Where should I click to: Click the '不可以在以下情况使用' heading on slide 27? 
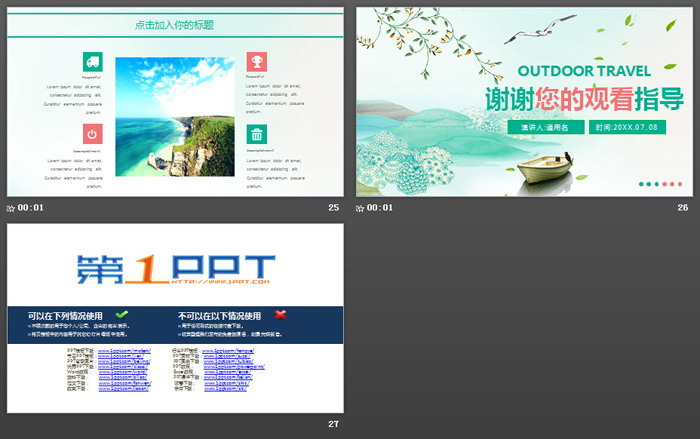pyautogui.click(x=219, y=316)
